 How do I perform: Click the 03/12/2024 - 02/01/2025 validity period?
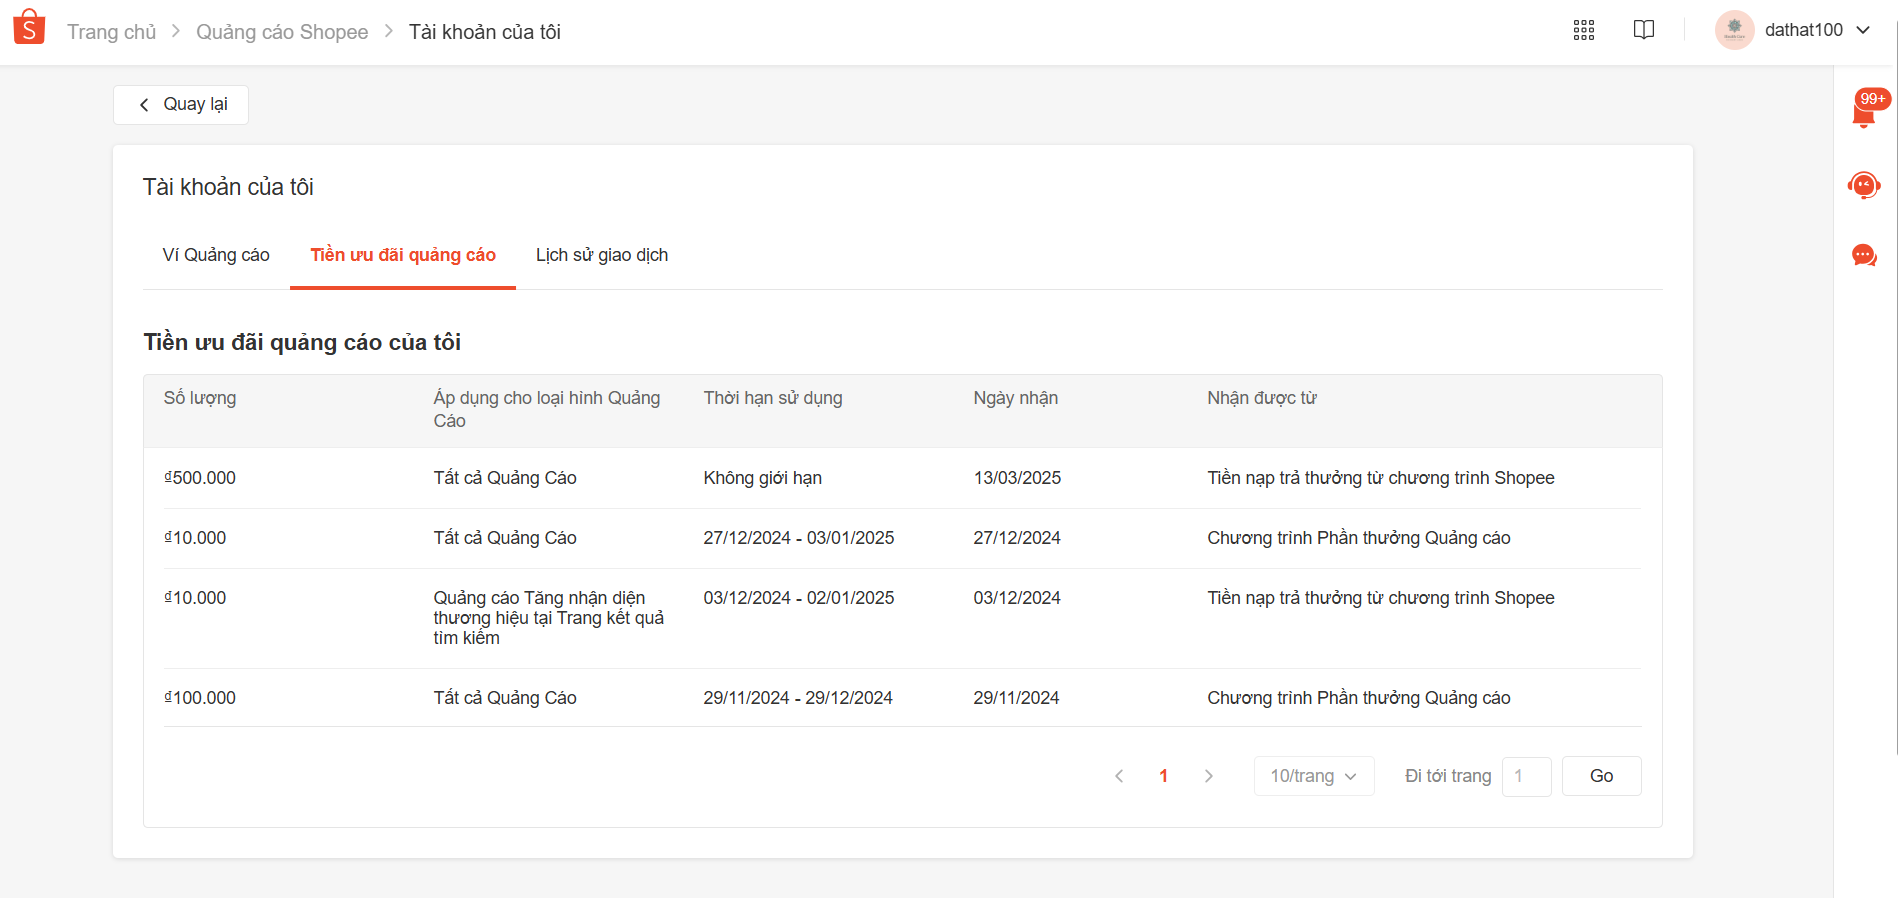[799, 598]
